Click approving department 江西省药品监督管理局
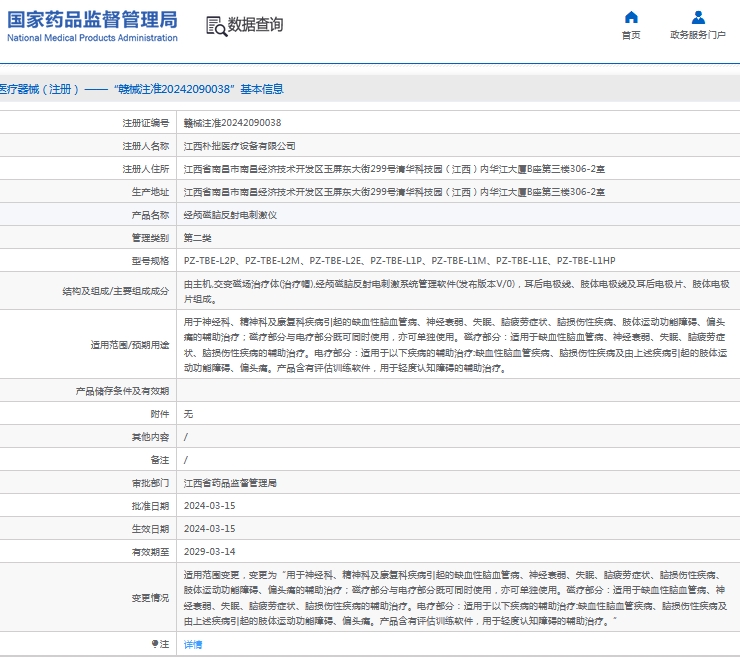740x661 pixels. (x=230, y=483)
